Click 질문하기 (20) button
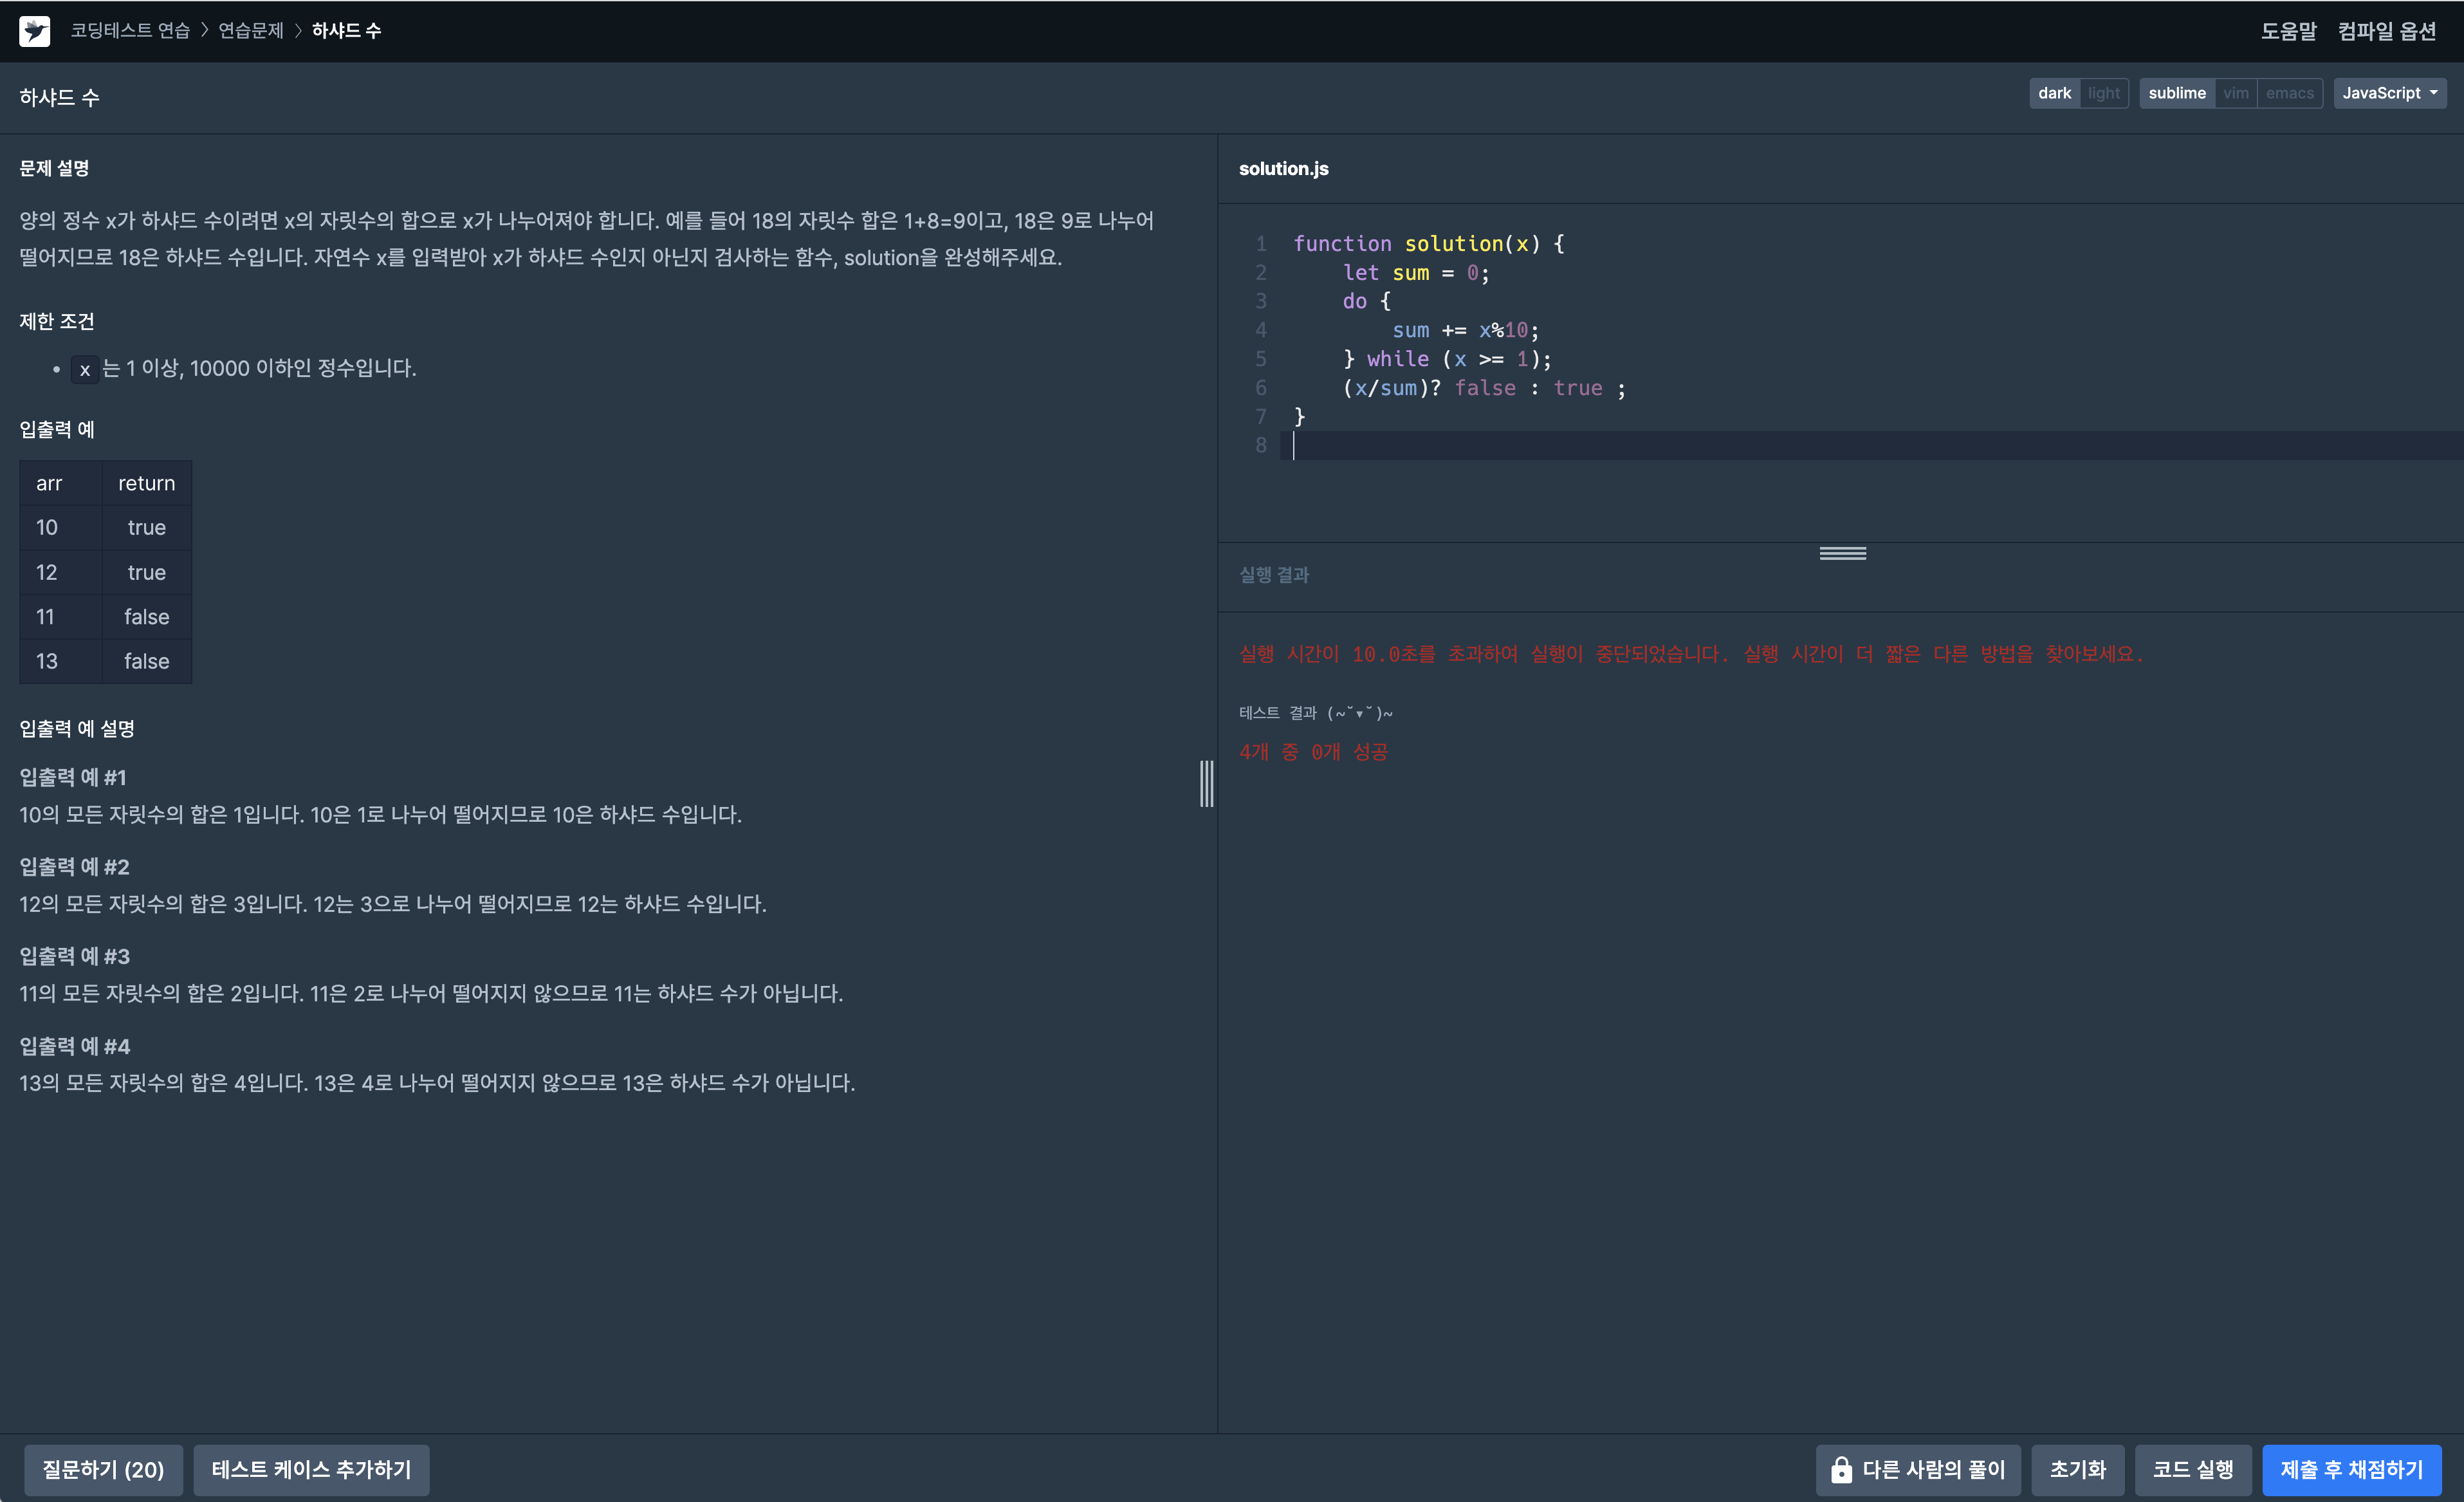This screenshot has height=1502, width=2464. 103,1469
